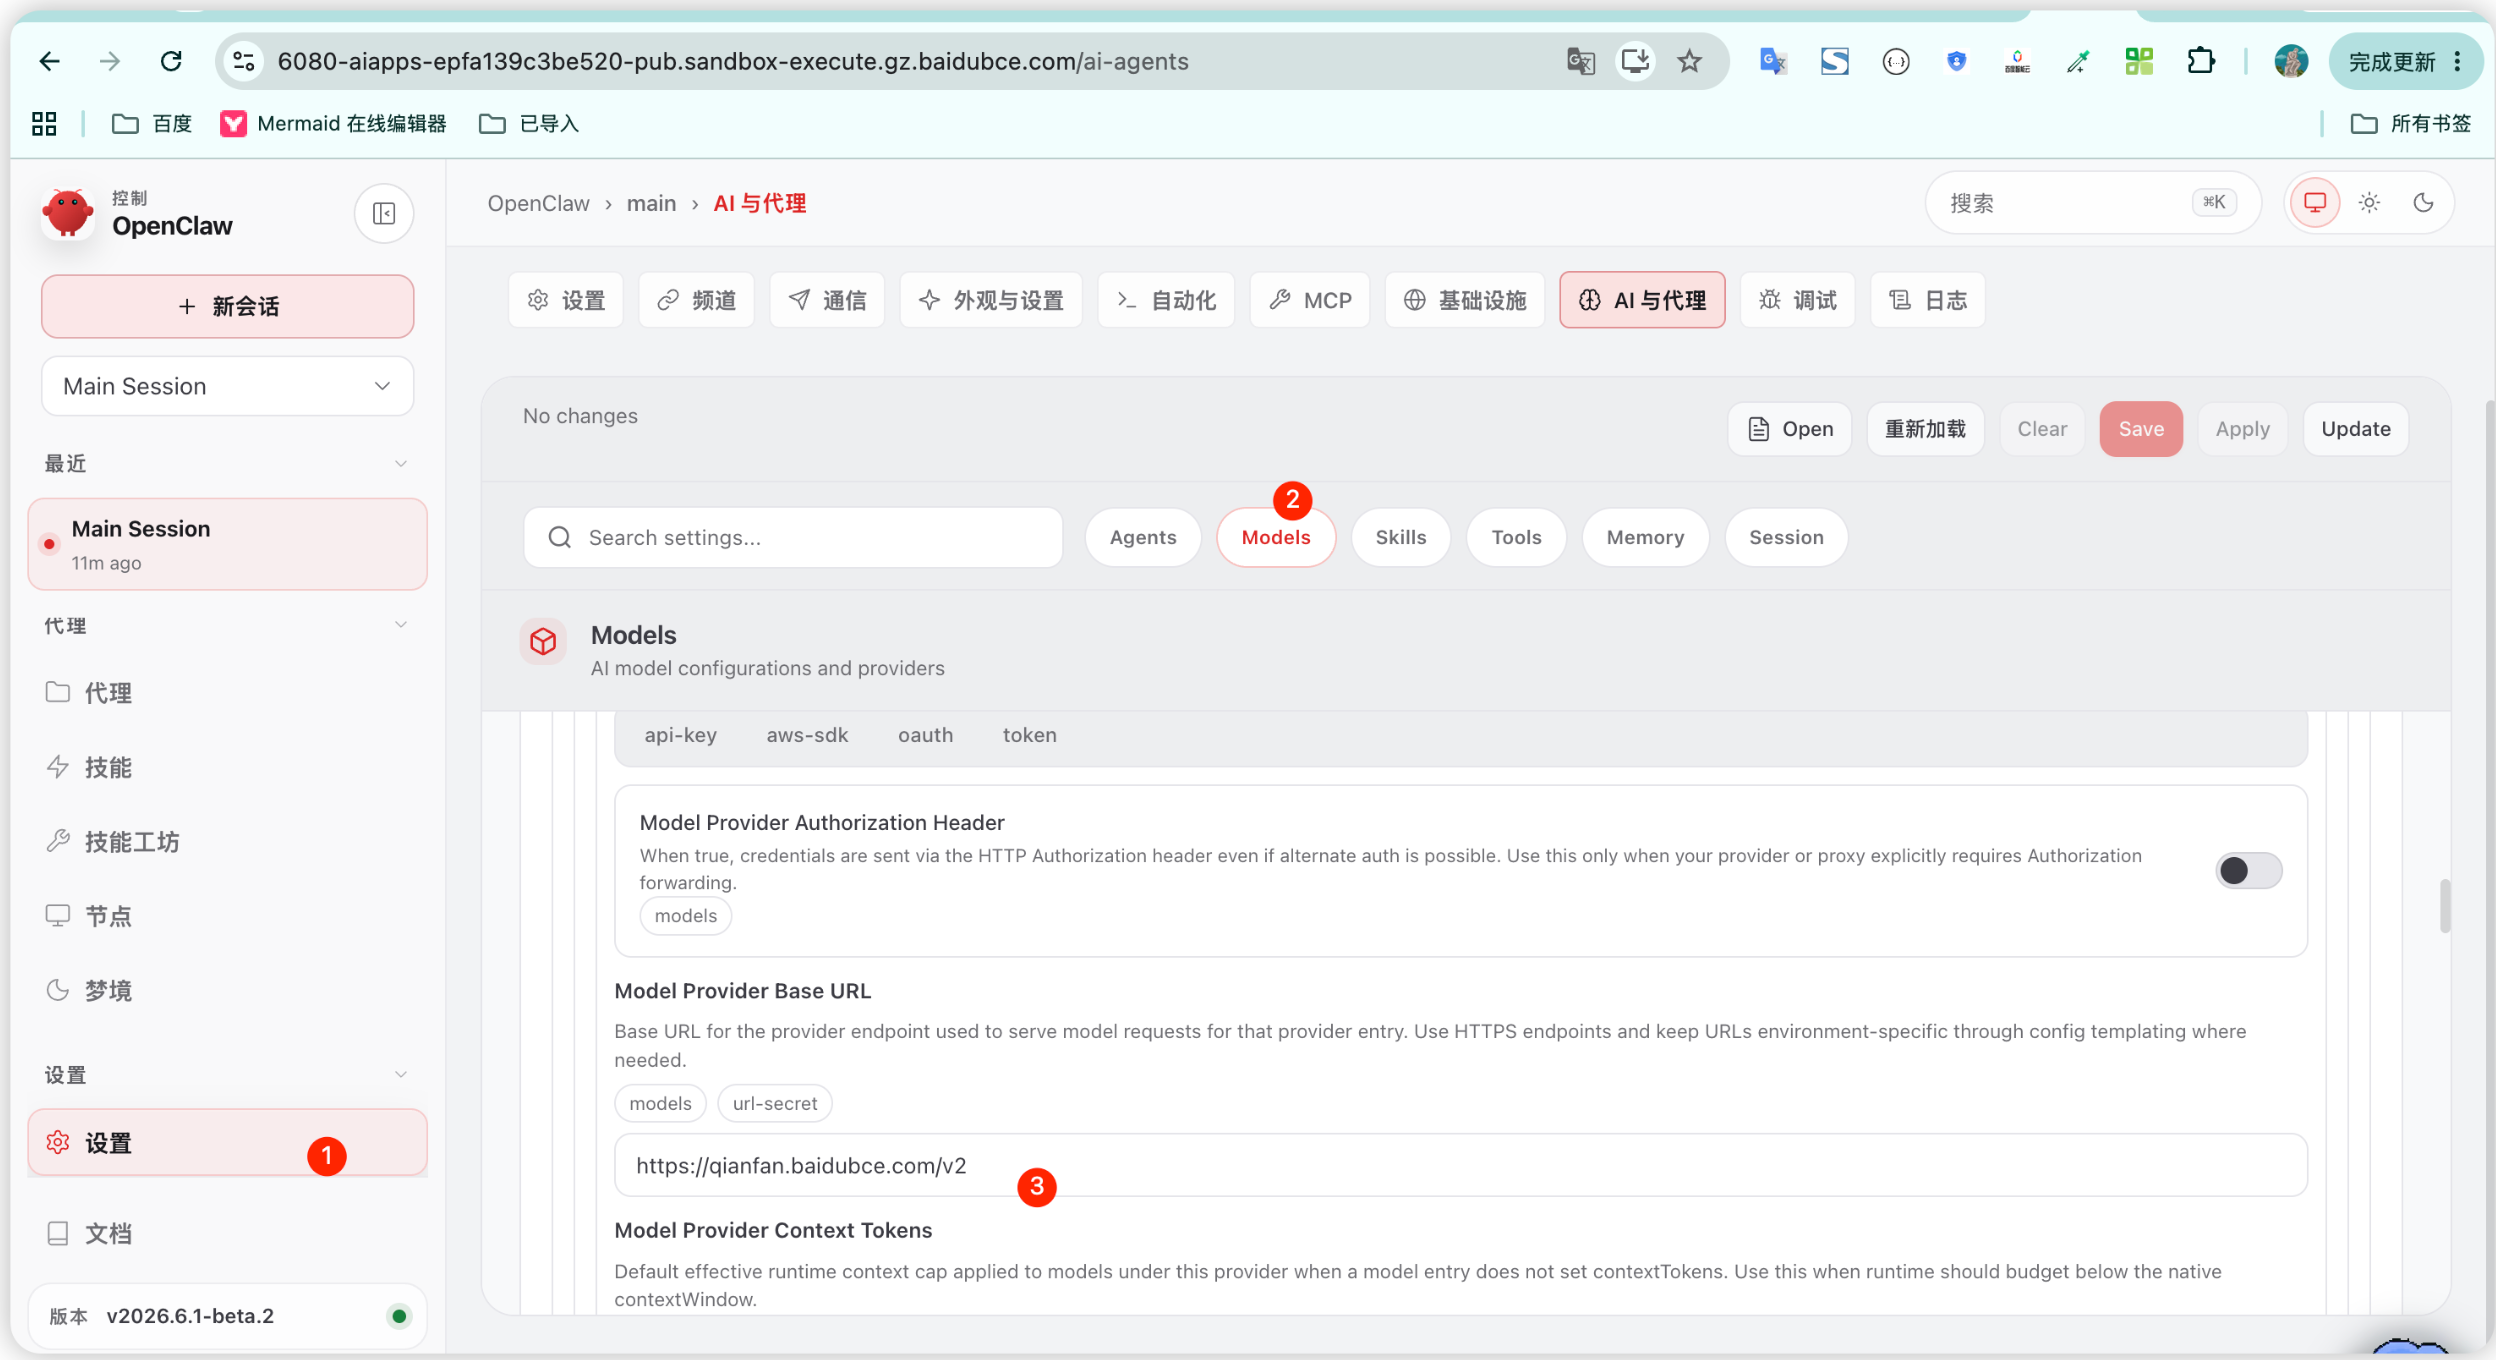Select the Memory filter pill

[x=1645, y=538]
